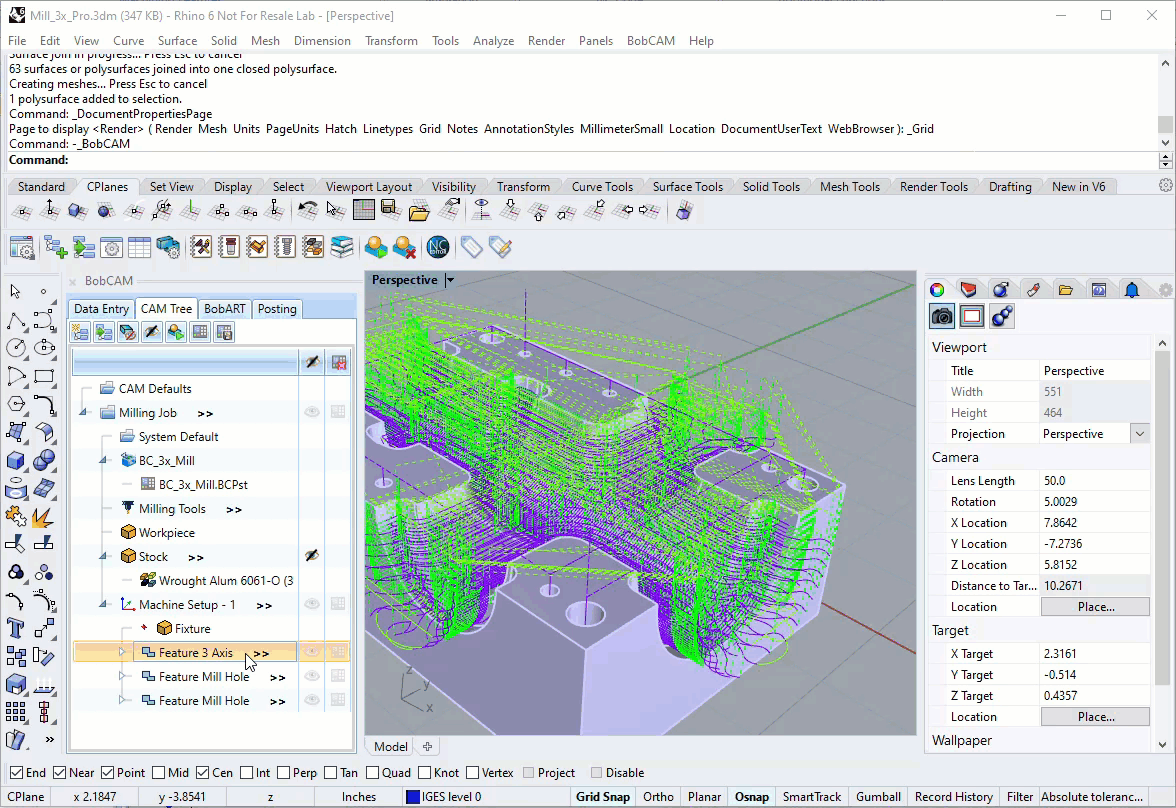
Task: Toggle Record History in status bar
Action: tap(953, 797)
